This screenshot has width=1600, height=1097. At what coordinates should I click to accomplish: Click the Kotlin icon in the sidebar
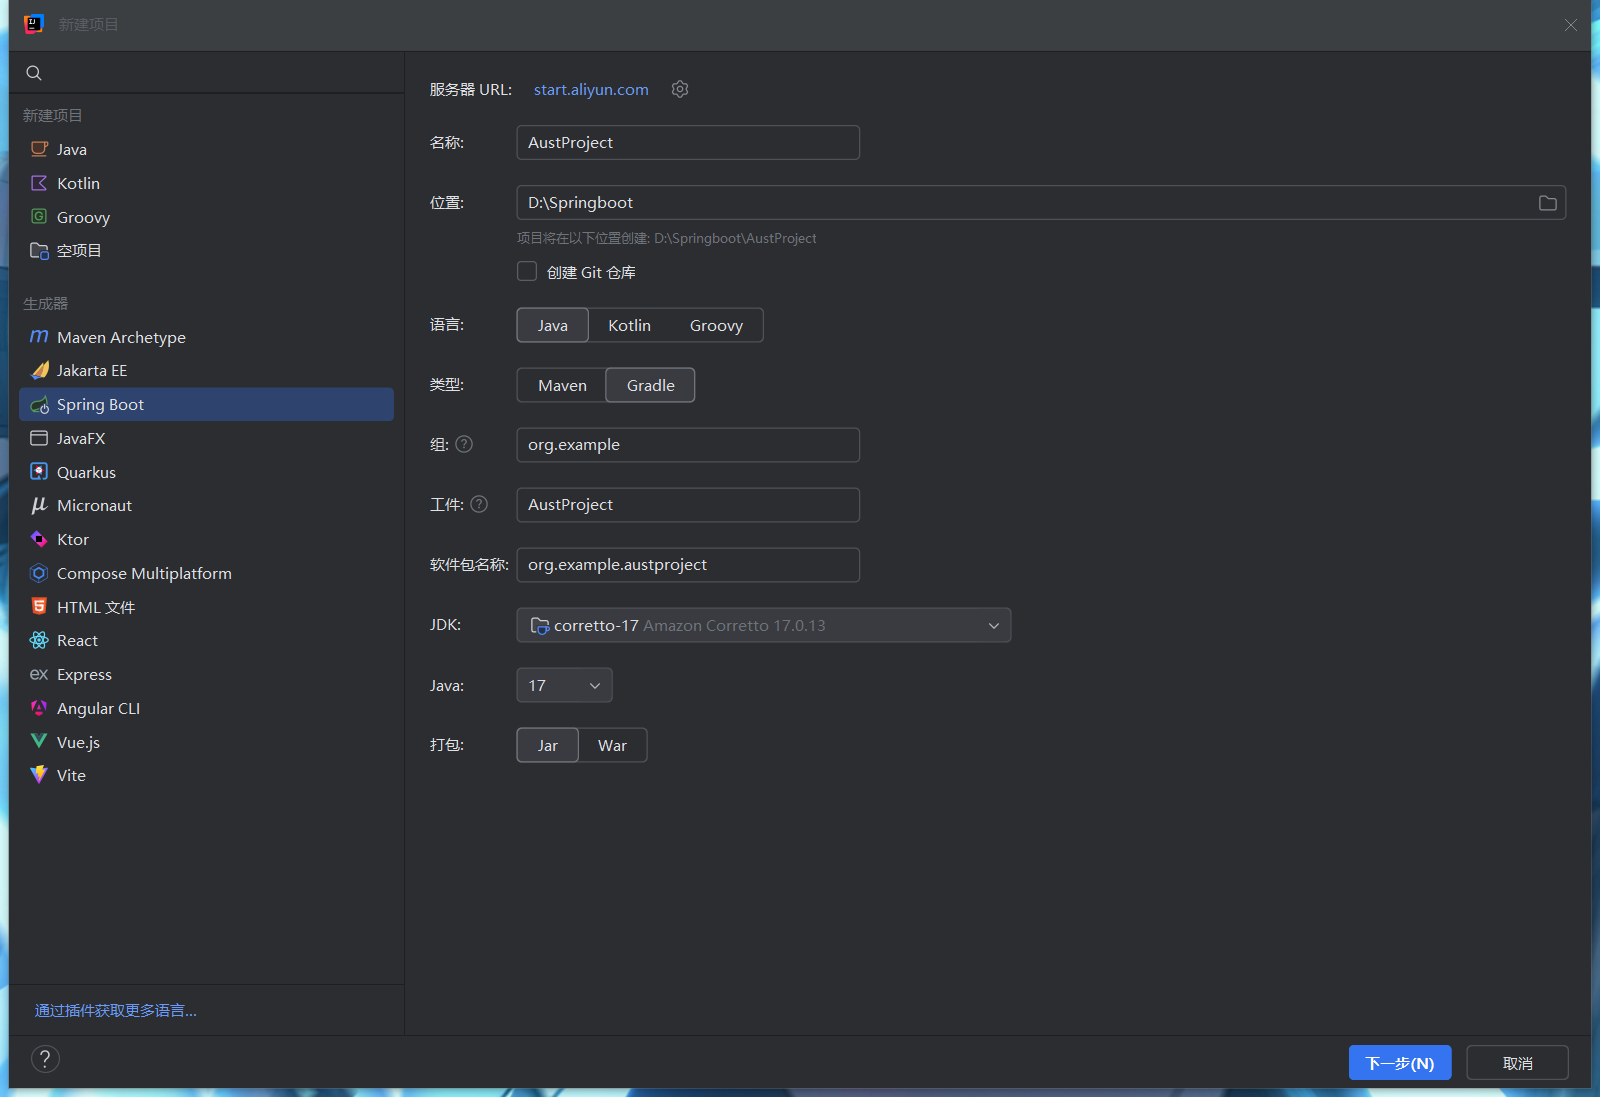(39, 183)
